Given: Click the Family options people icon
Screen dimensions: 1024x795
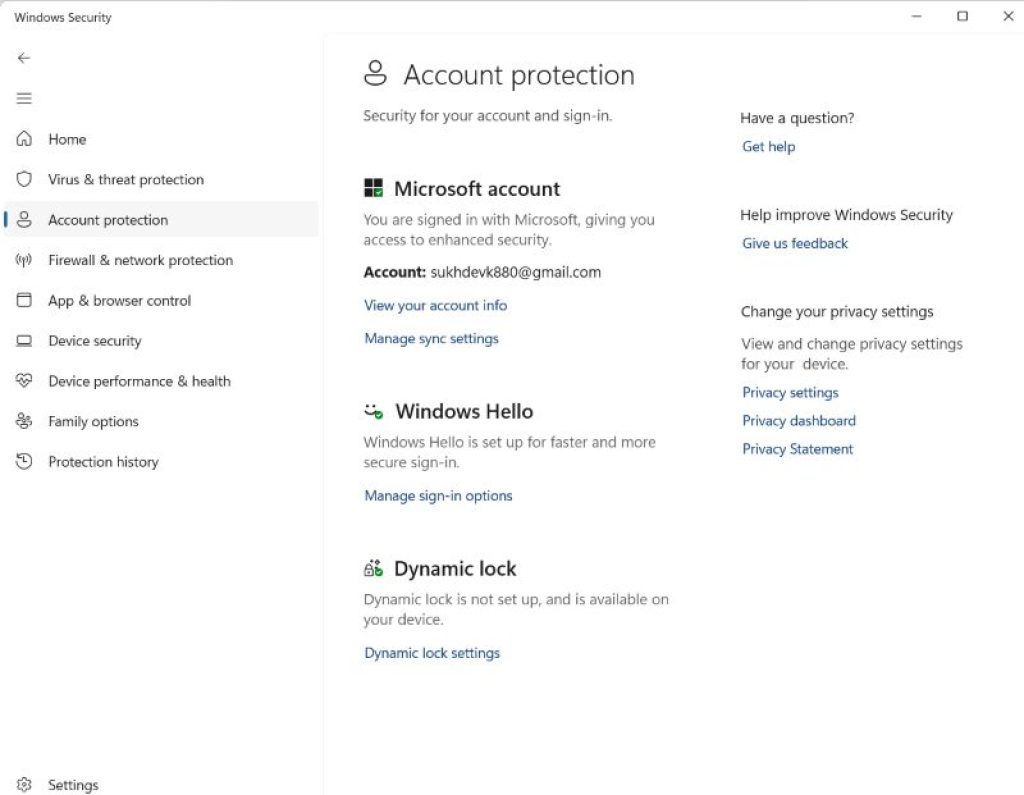Looking at the screenshot, I should pyautogui.click(x=24, y=421).
